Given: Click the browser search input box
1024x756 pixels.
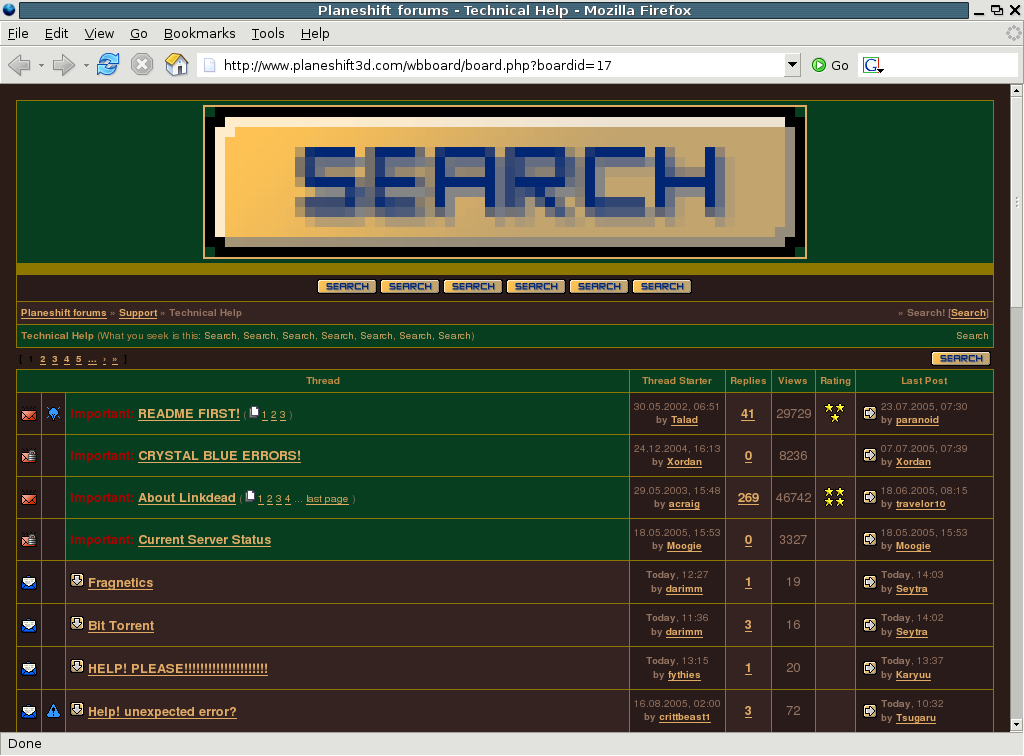Looking at the screenshot, I should 951,65.
